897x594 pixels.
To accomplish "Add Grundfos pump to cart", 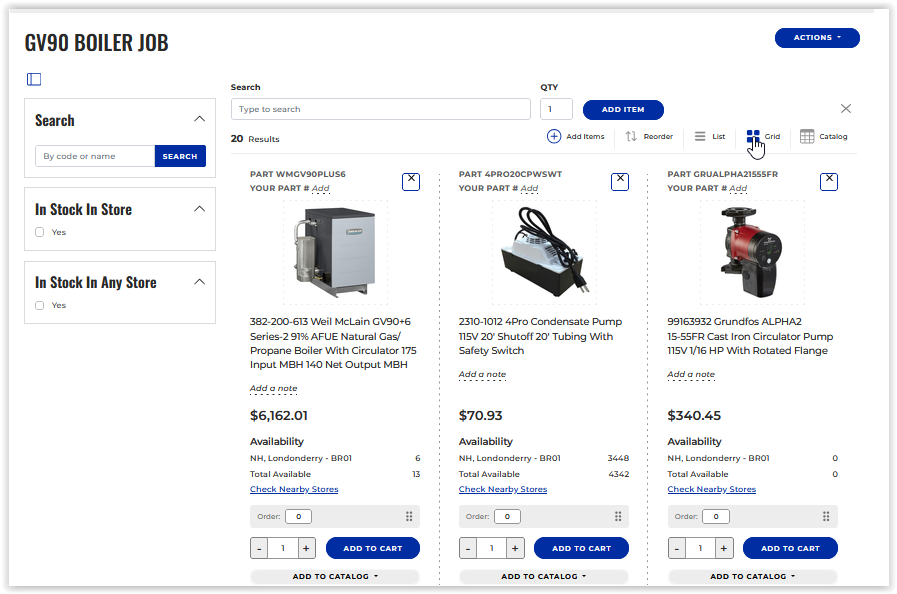I will [790, 548].
